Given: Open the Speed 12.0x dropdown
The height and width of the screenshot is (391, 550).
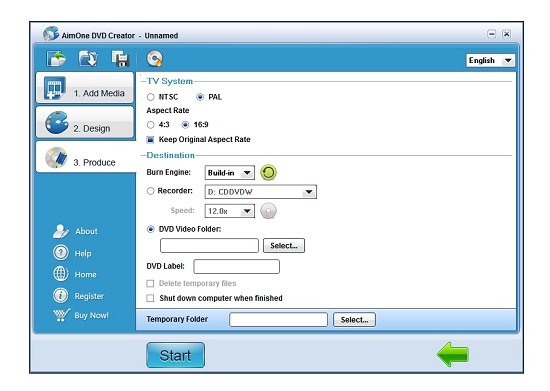Looking at the screenshot, I should click(230, 211).
